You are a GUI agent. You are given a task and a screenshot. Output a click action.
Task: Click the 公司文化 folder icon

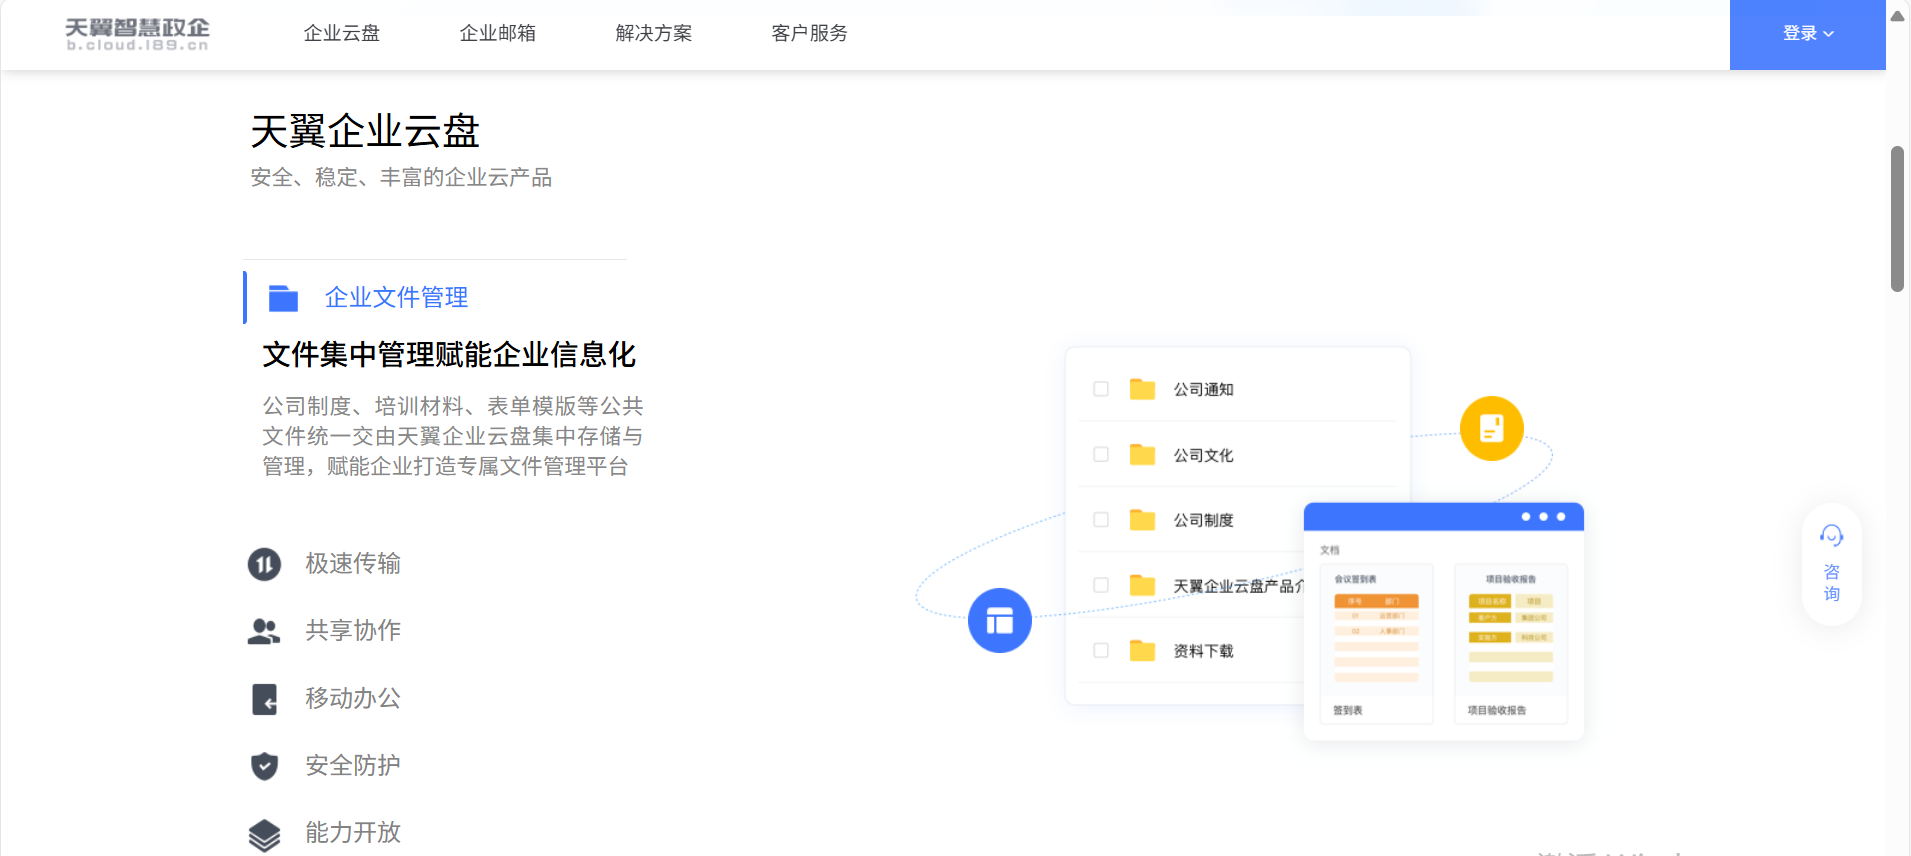point(1142,454)
